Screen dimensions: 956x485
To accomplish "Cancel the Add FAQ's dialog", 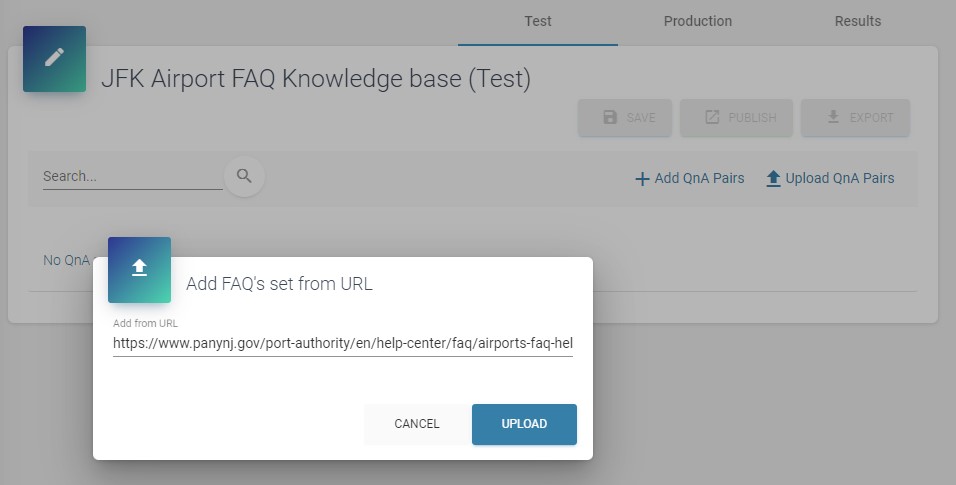I will tap(417, 424).
